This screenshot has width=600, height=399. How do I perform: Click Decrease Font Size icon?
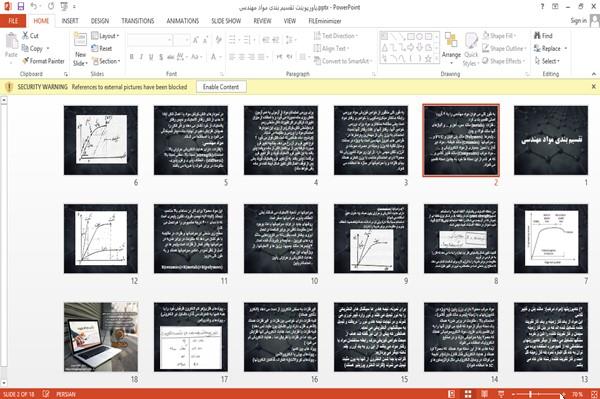(x=205, y=40)
